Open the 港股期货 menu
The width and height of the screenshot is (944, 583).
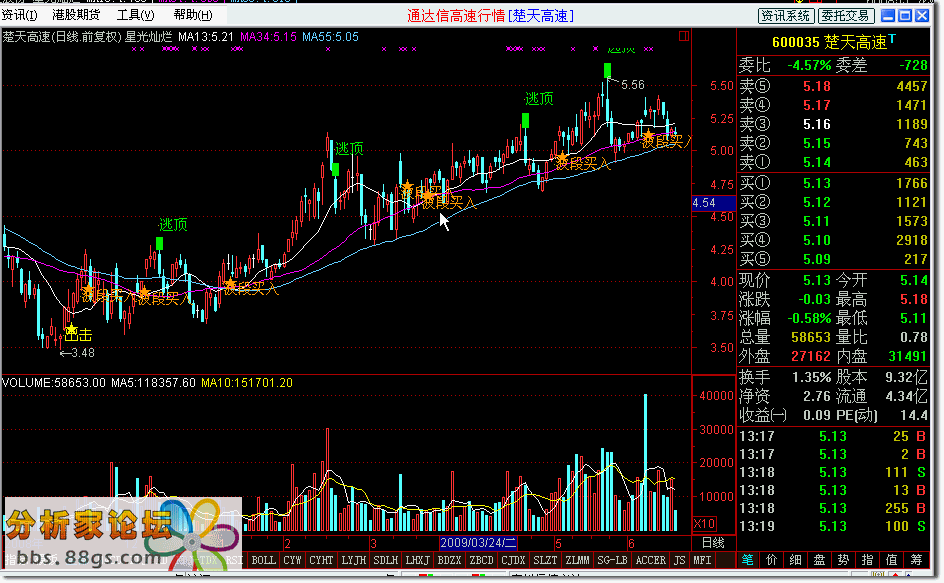click(x=76, y=15)
